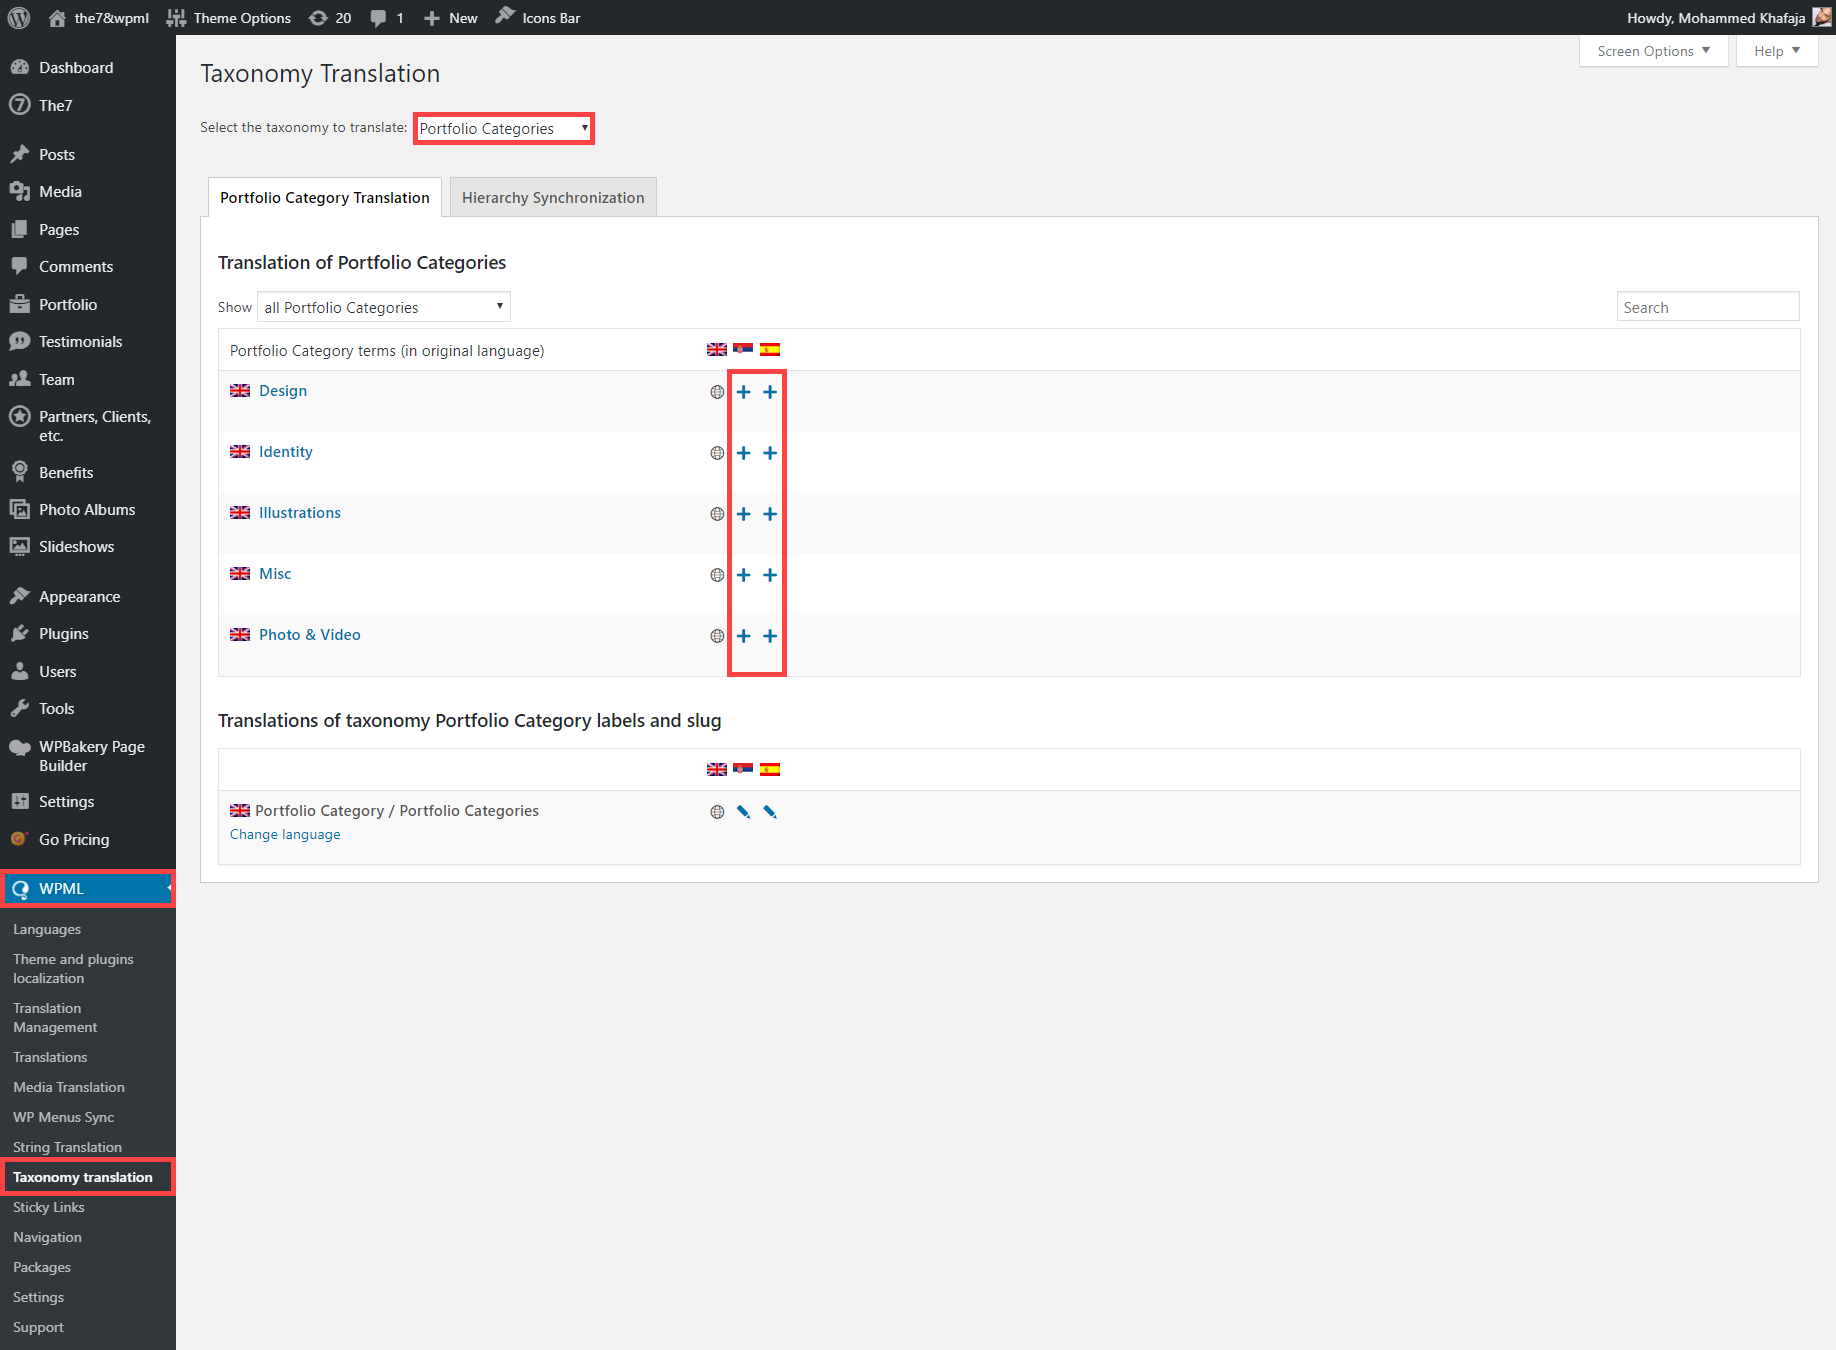Open Theme Options in admin bar

tap(229, 18)
